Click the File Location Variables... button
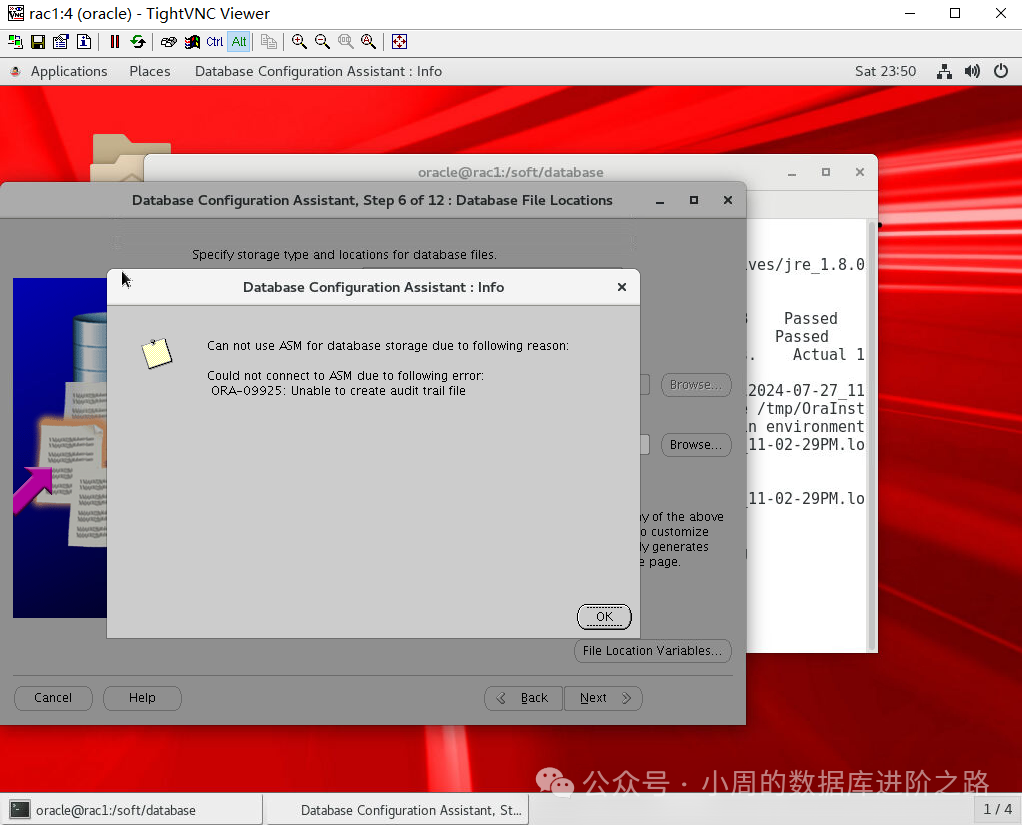The width and height of the screenshot is (1022, 825). click(x=652, y=650)
